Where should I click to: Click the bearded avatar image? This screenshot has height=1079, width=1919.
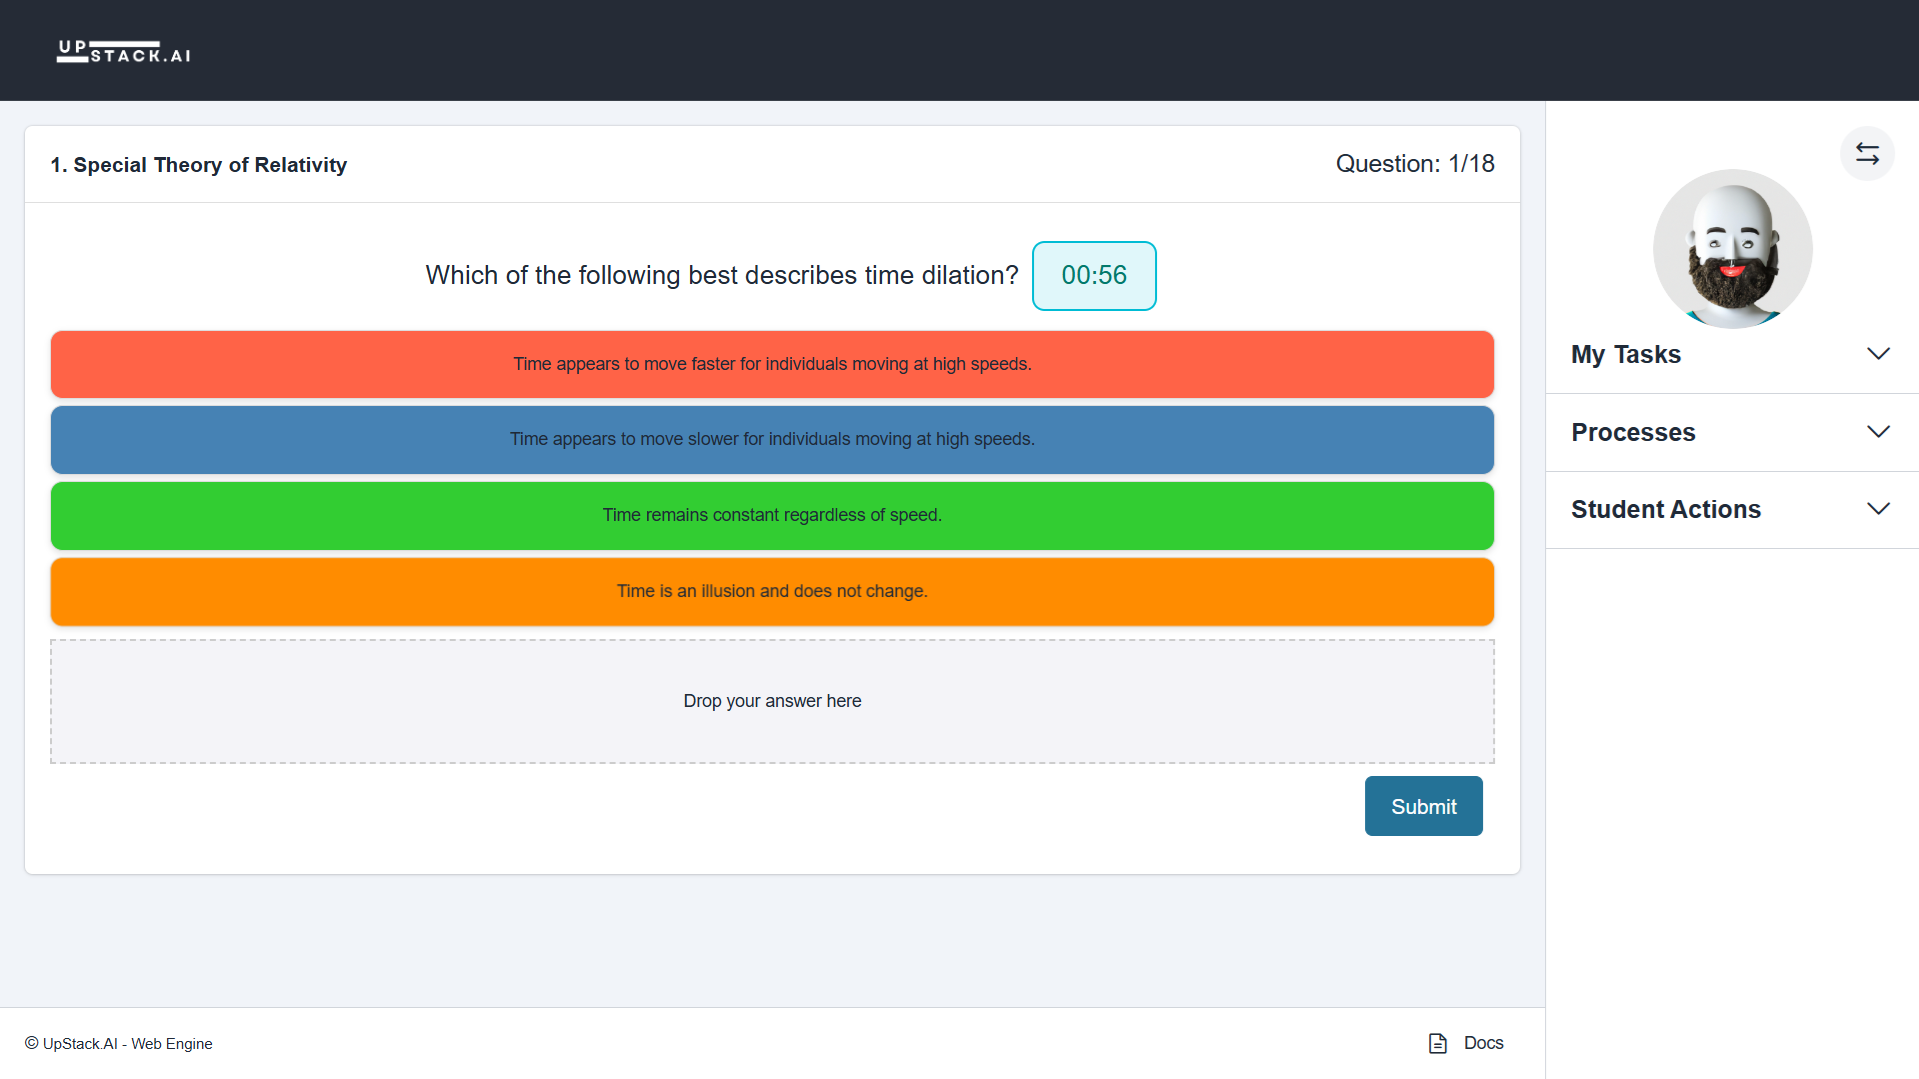click(1732, 248)
